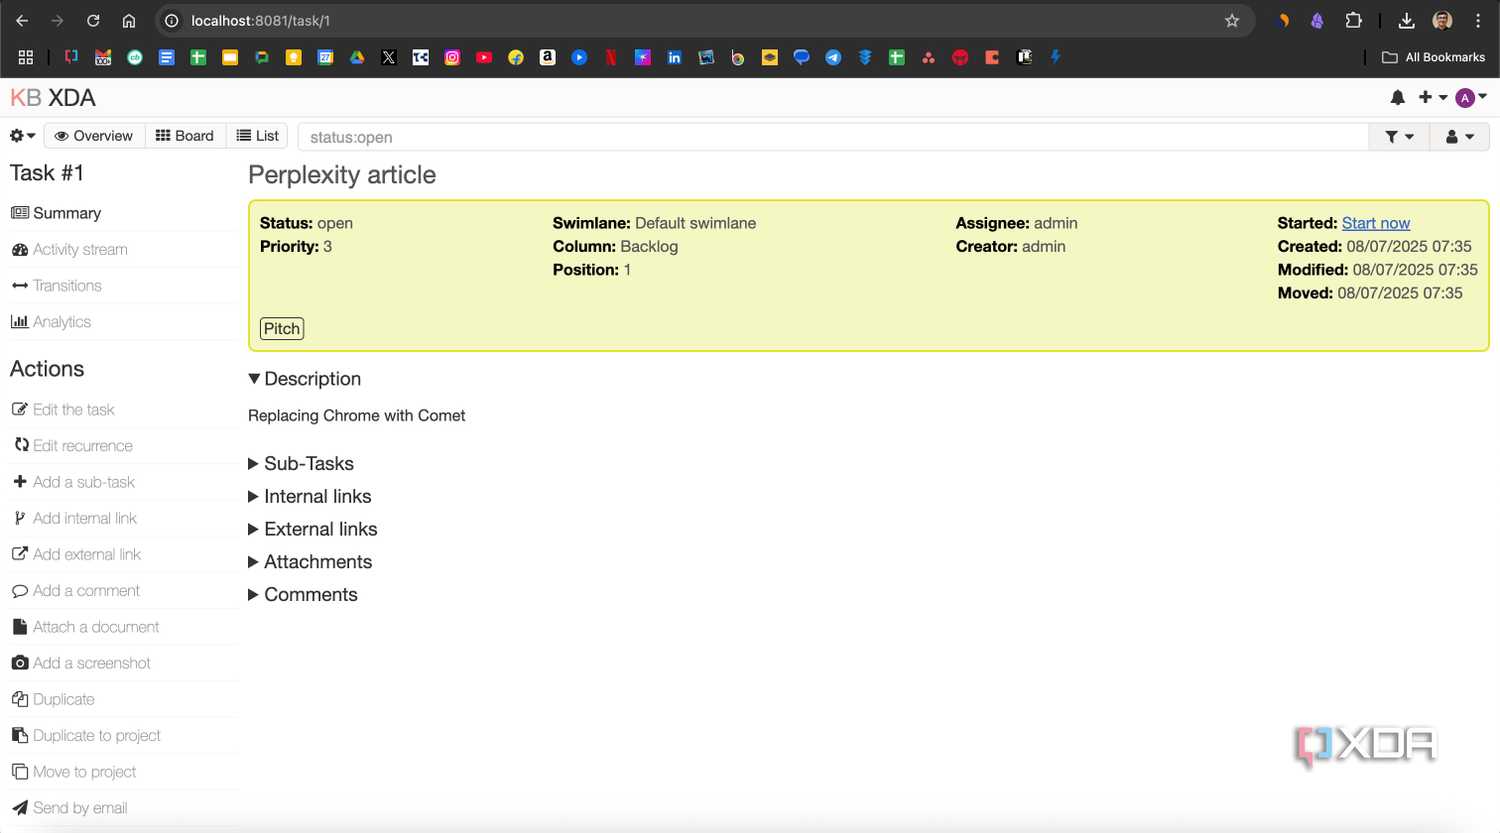Bookmark this page with the star icon
Image resolution: width=1500 pixels, height=833 pixels.
(x=1232, y=20)
